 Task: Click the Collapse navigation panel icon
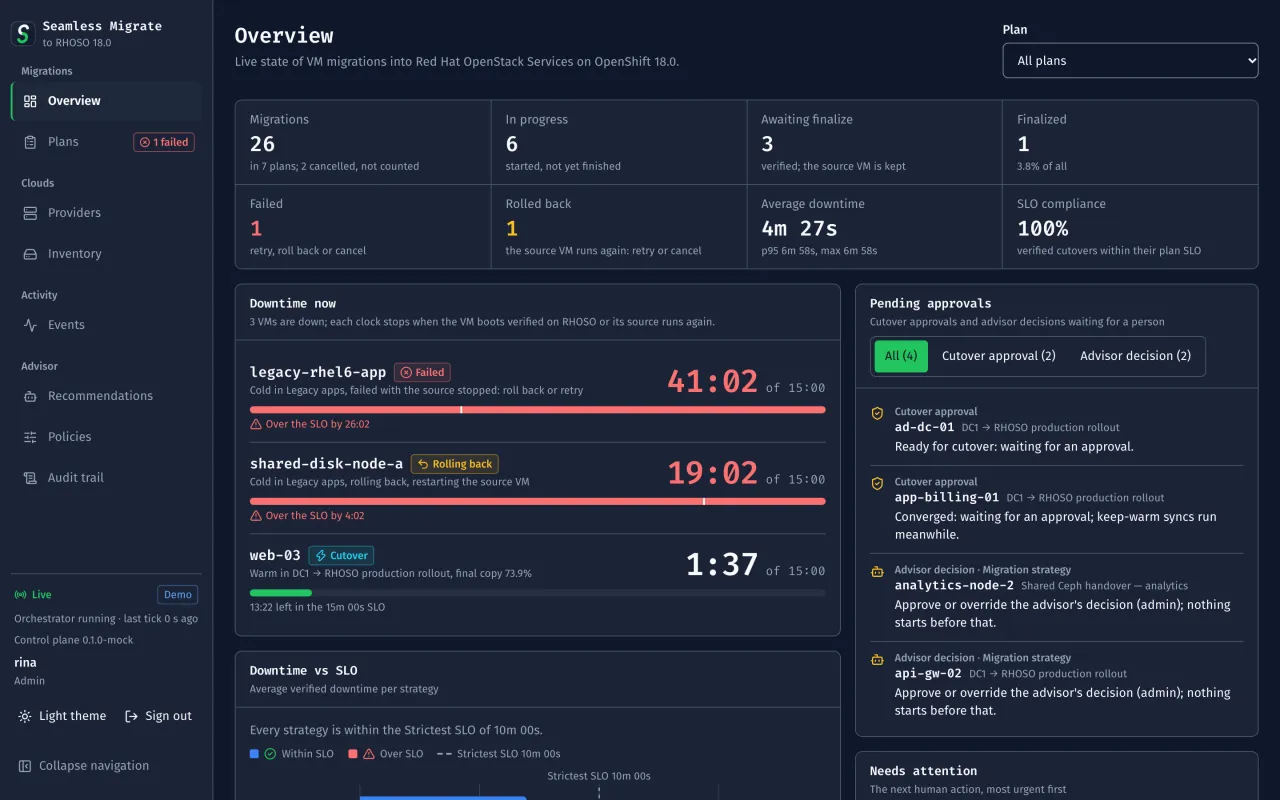click(x=25, y=766)
